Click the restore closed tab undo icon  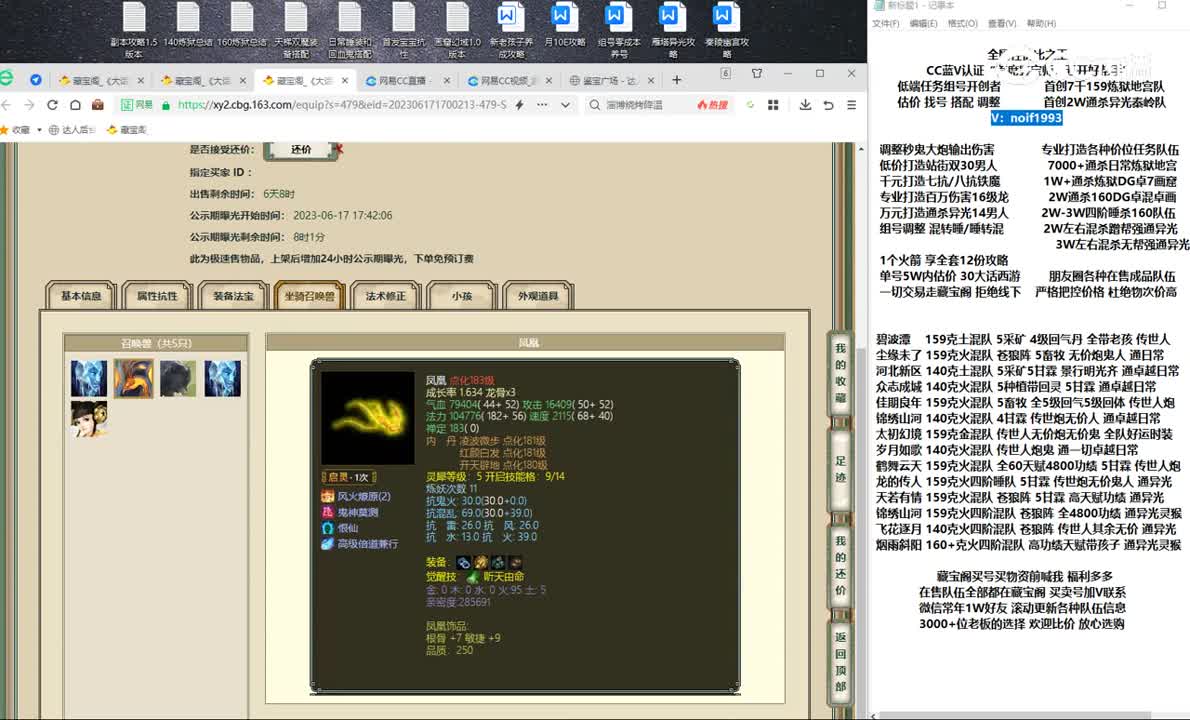pos(829,105)
